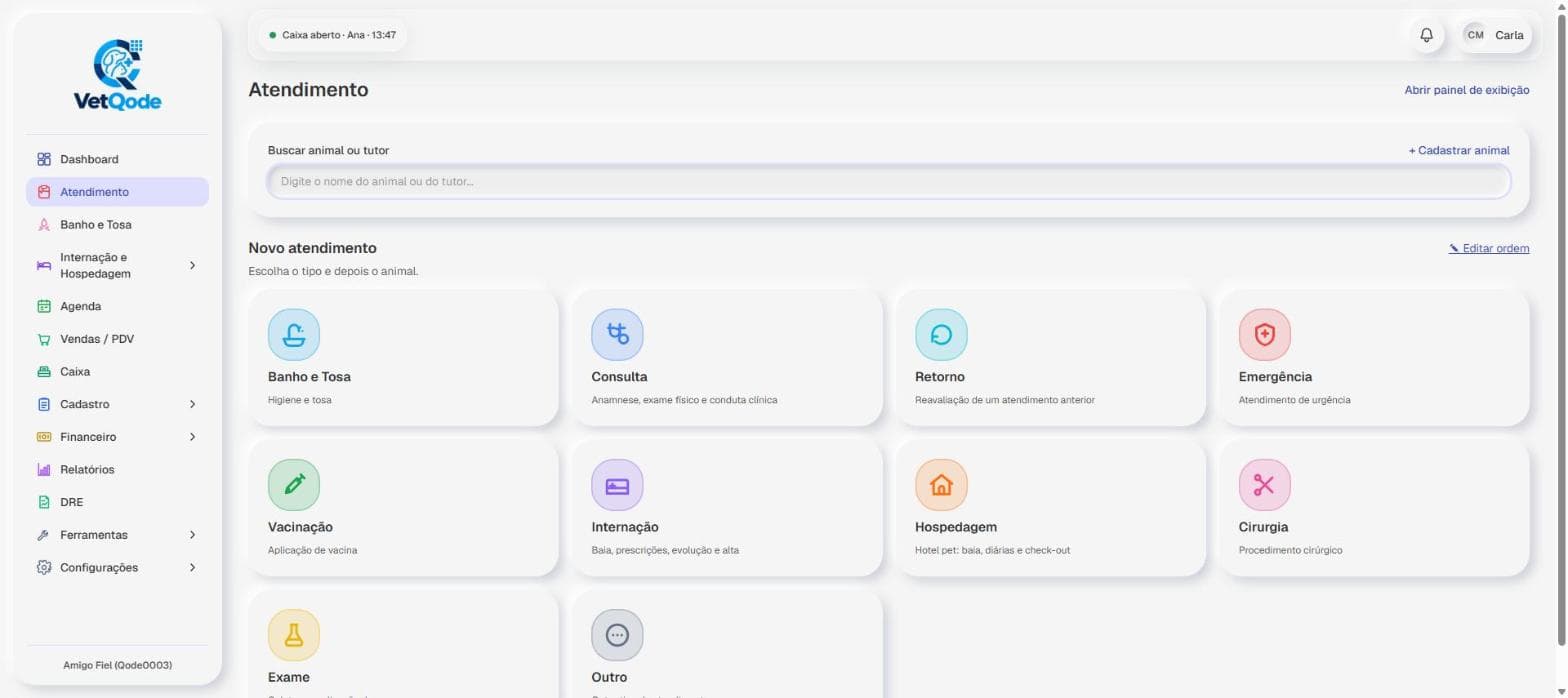Click the Internação bed card icon
Viewport: 1568px width, 698px height.
pyautogui.click(x=617, y=485)
